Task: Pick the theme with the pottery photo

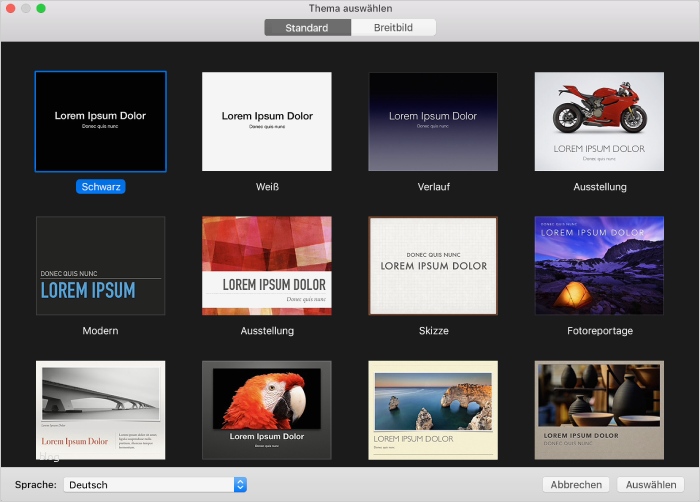Action: pos(599,410)
